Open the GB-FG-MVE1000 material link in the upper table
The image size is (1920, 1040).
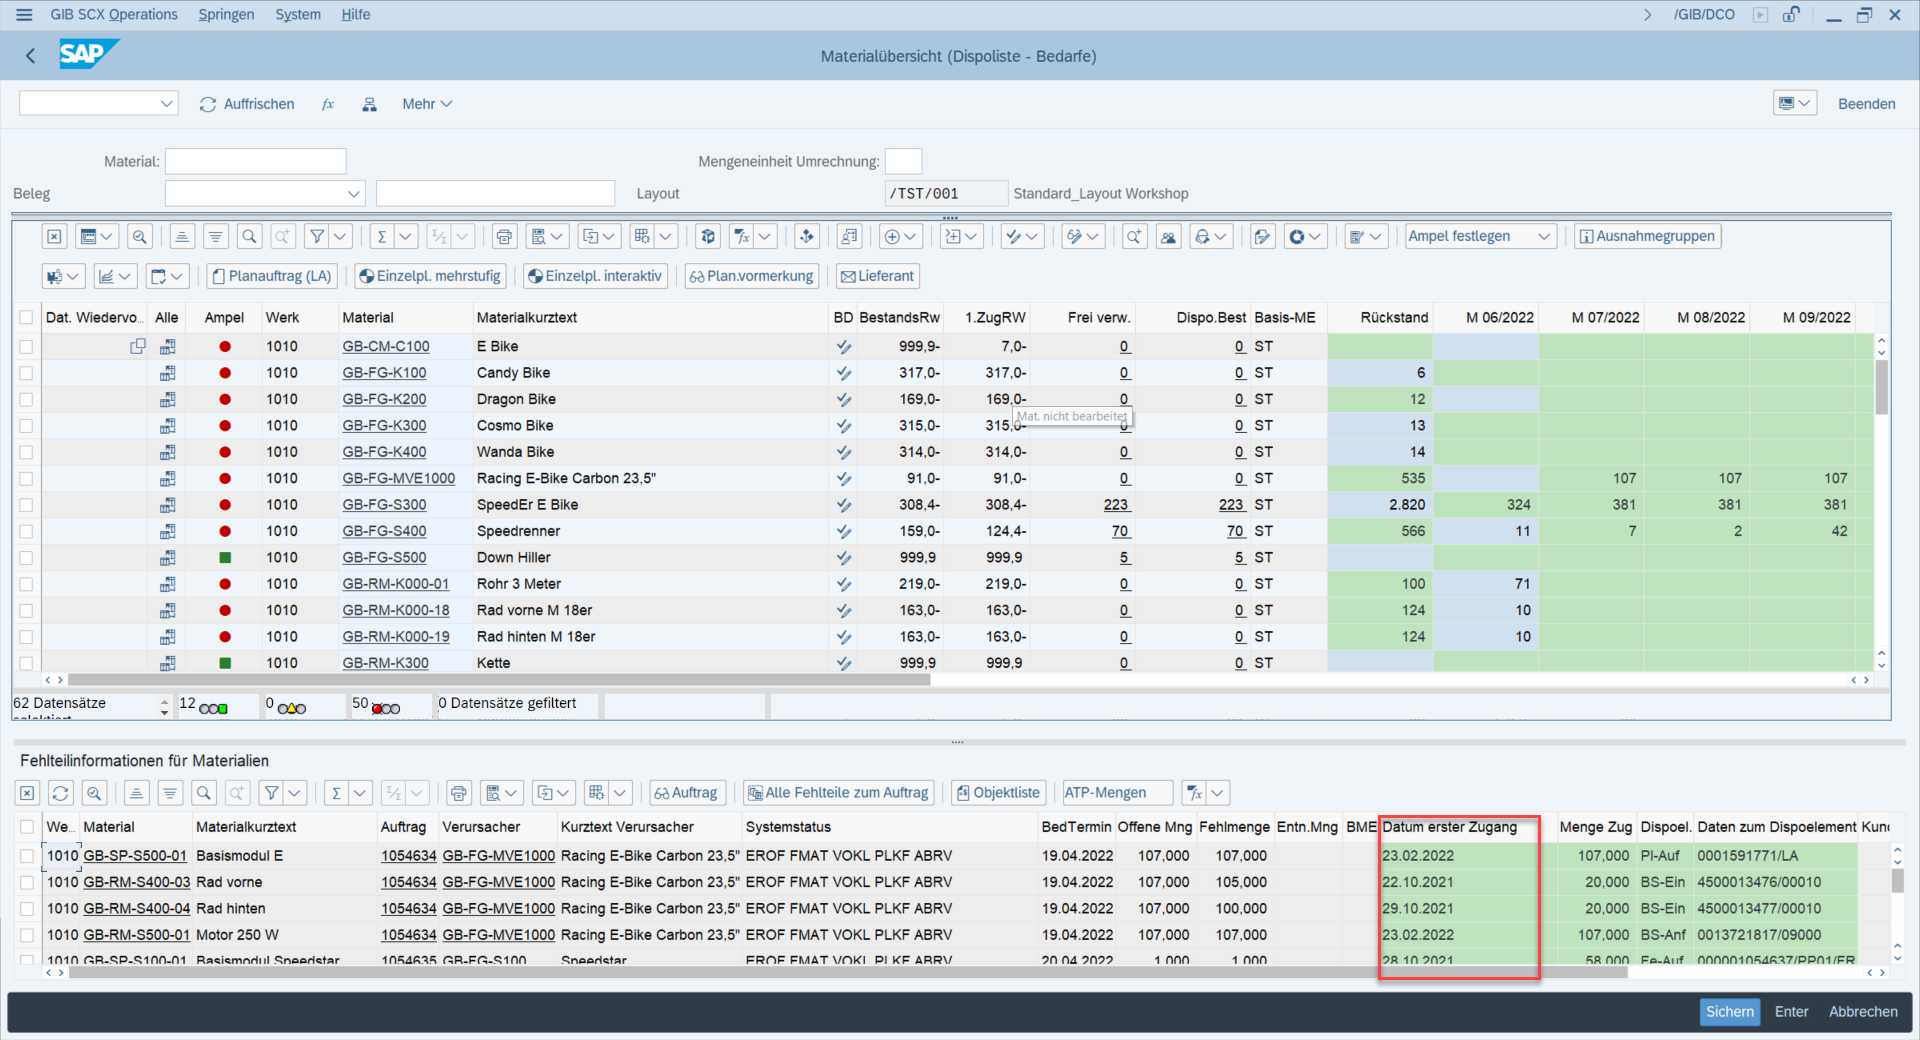pyautogui.click(x=398, y=479)
